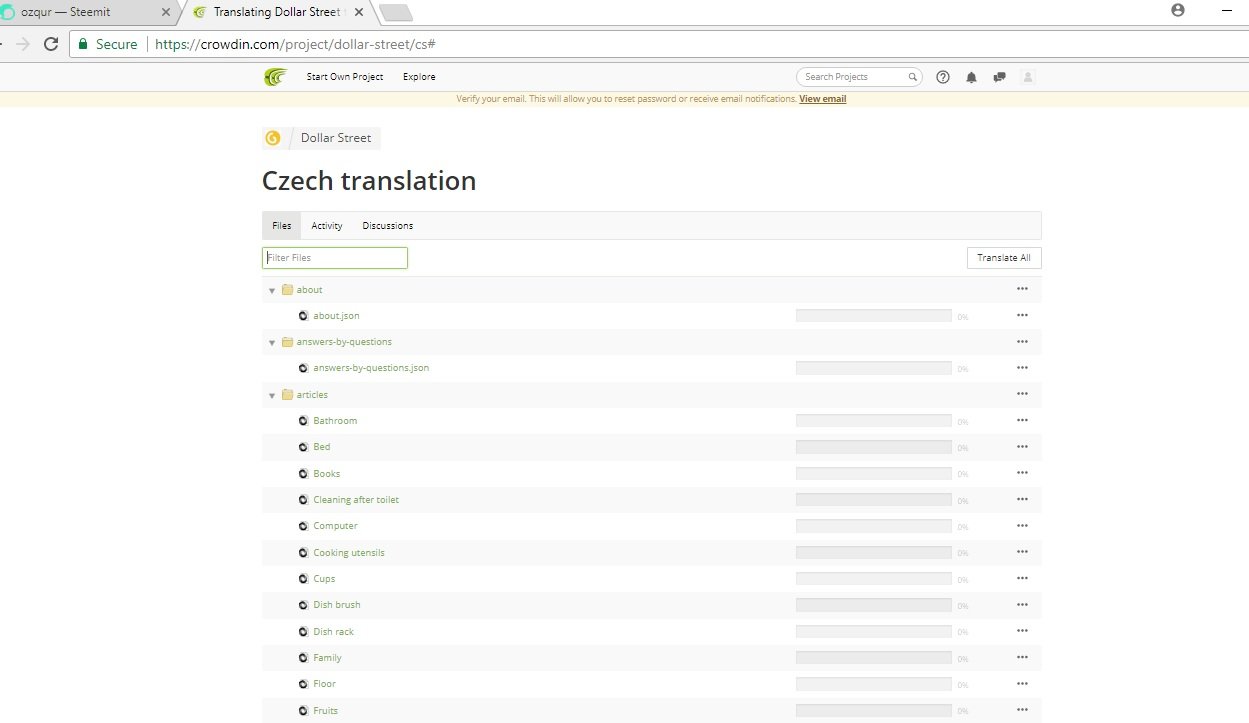Image resolution: width=1249 pixels, height=723 pixels.
Task: Click the answers-by-questions folder icon
Action: pyautogui.click(x=287, y=342)
